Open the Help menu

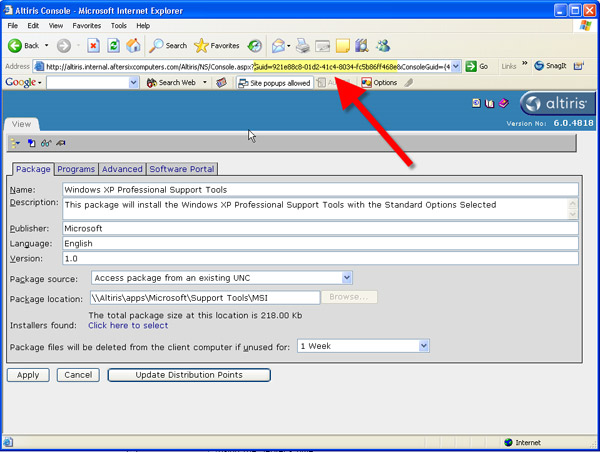coord(143,26)
